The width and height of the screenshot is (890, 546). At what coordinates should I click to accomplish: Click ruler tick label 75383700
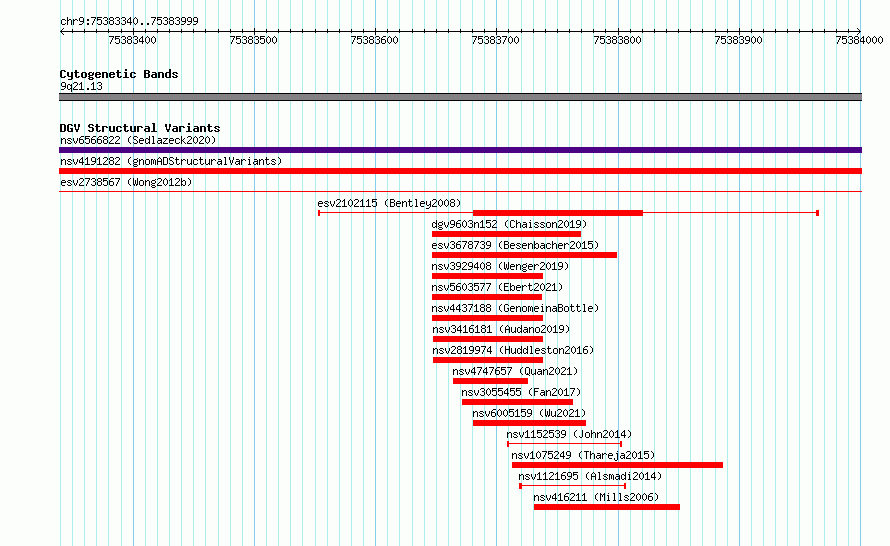(x=496, y=40)
